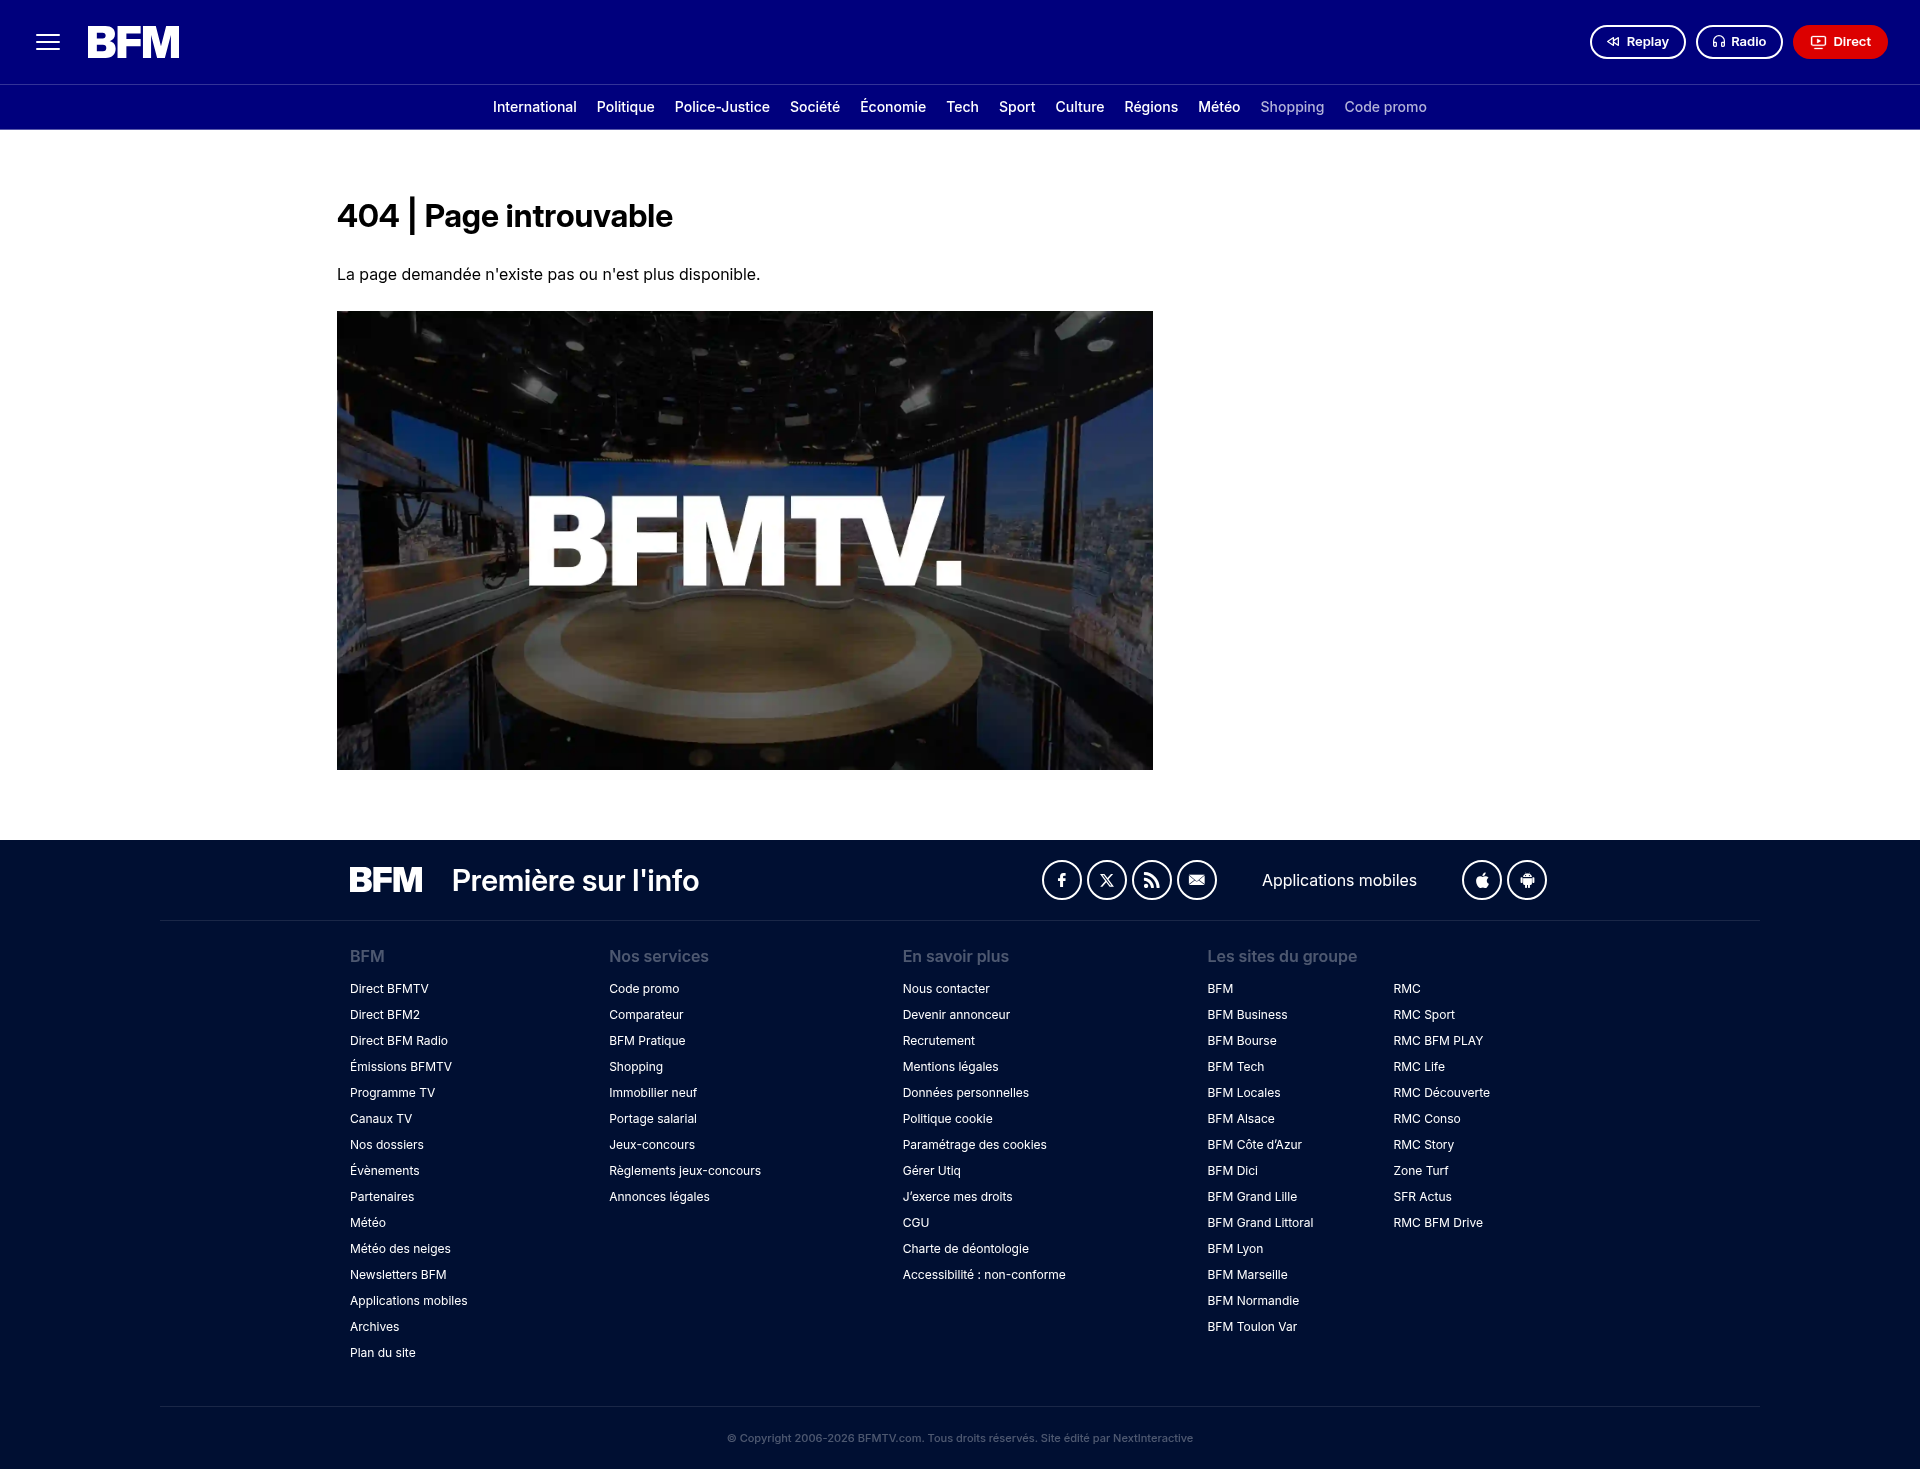Open the Économie section
Viewport: 1920px width, 1469px height.
pos(893,107)
